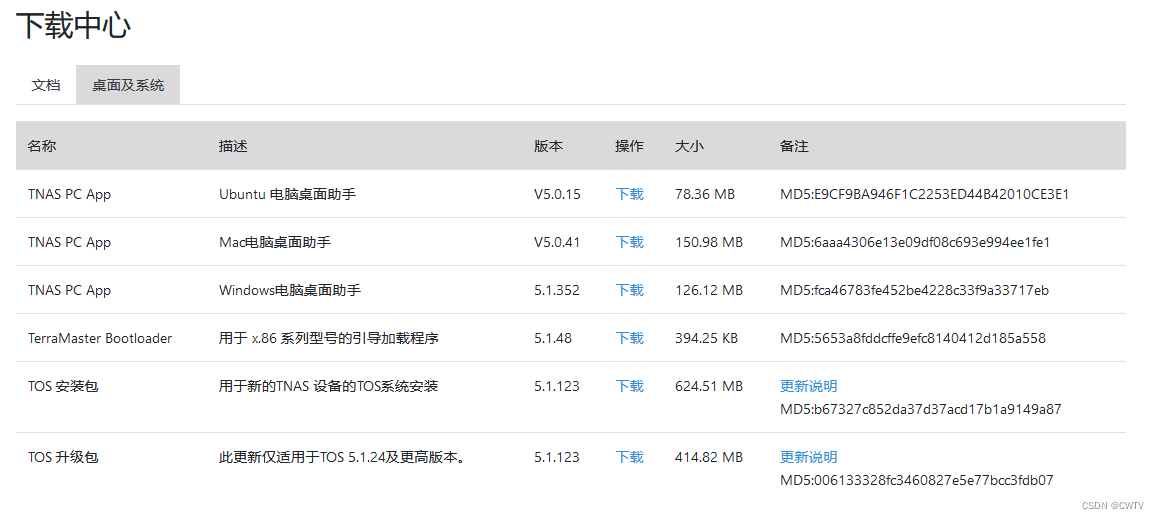Viewport: 1159px width, 519px height.
Task: Click the 版本 column header
Action: click(548, 146)
